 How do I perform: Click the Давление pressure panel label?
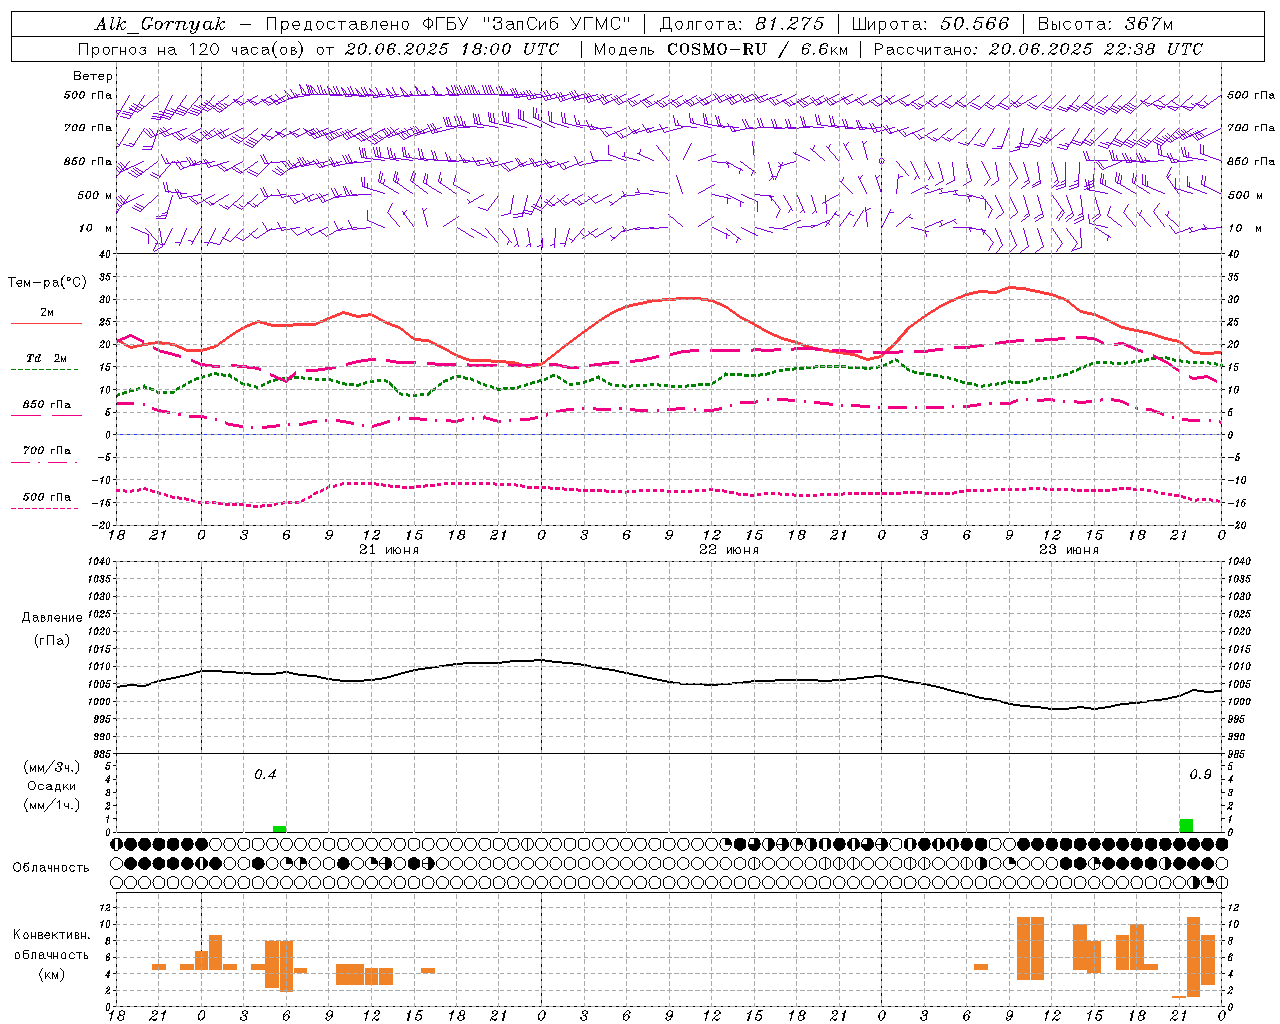click(52, 618)
